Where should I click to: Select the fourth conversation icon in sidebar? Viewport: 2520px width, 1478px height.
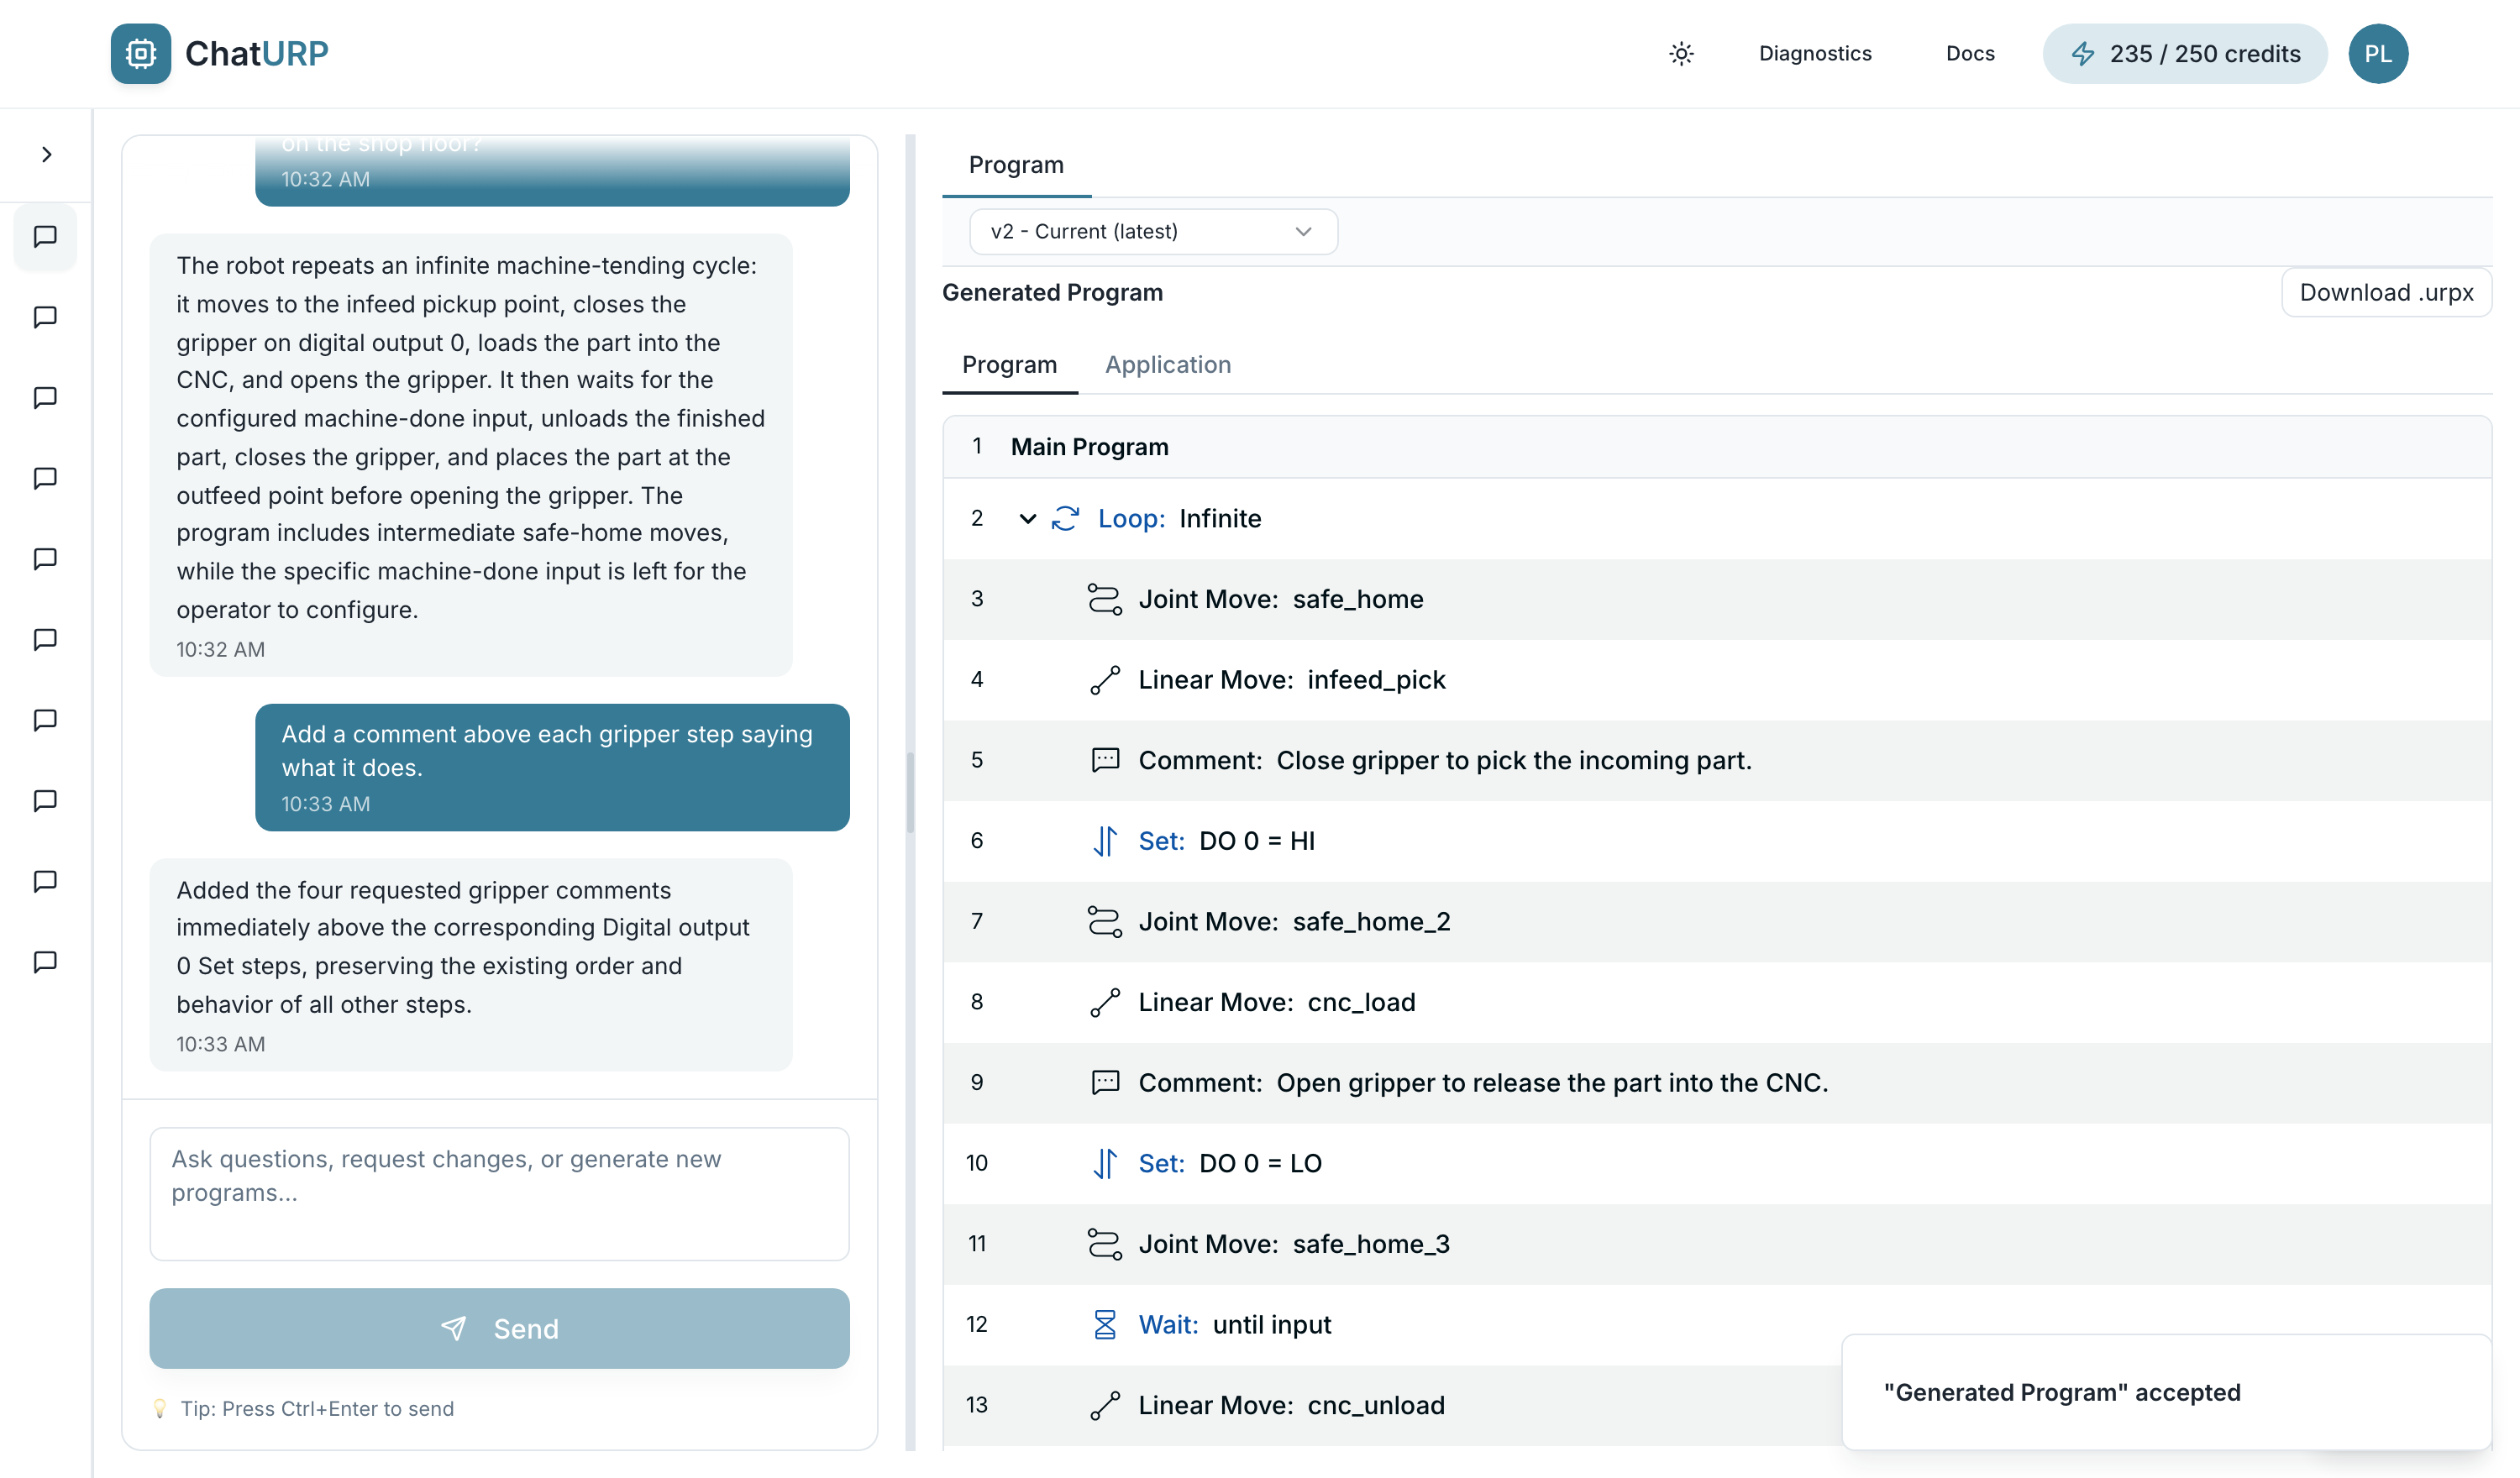46,478
